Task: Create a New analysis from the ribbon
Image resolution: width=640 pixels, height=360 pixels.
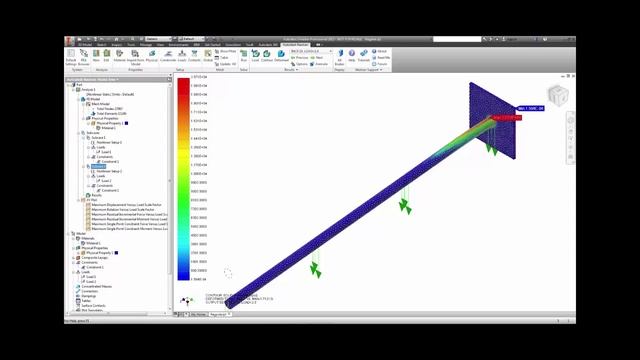Action: click(x=96, y=56)
